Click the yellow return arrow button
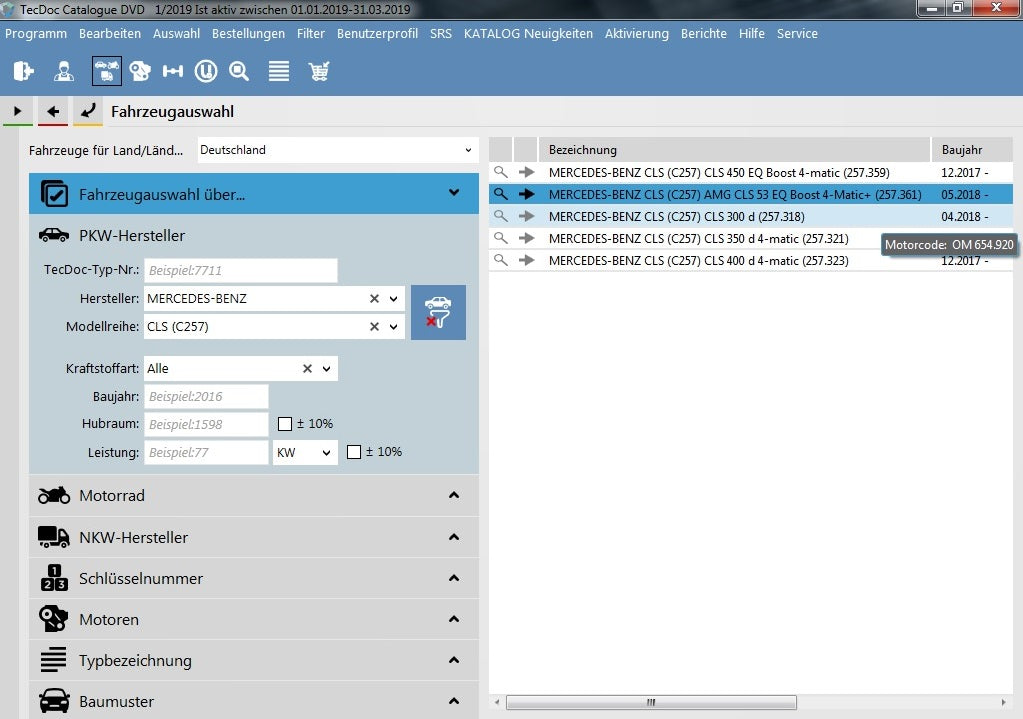1023x719 pixels. click(x=87, y=112)
